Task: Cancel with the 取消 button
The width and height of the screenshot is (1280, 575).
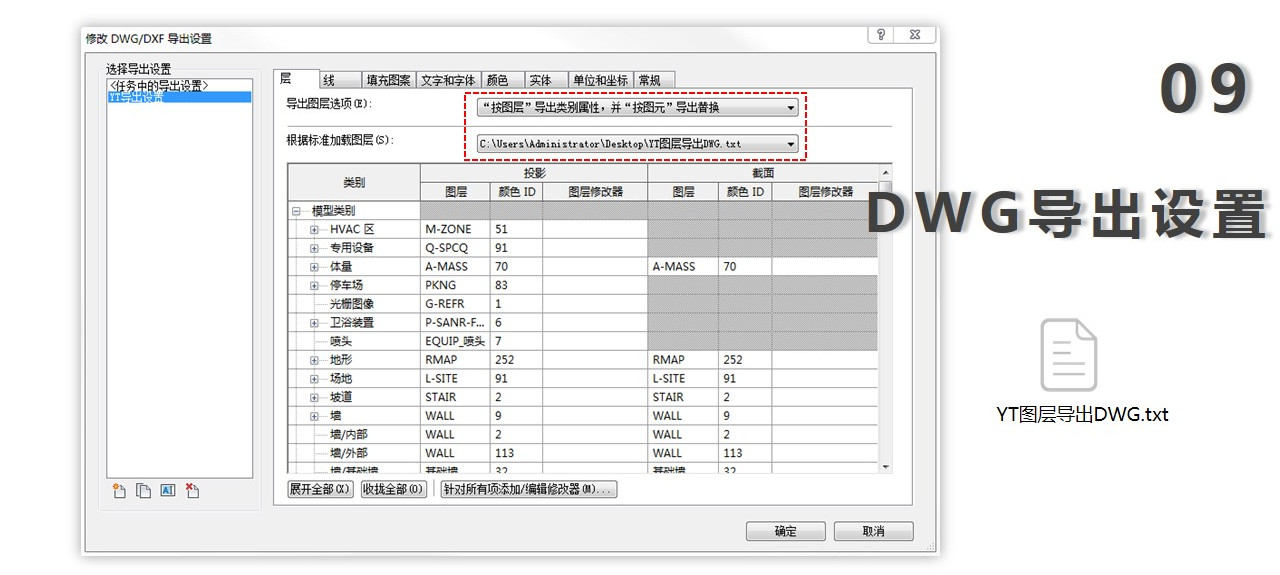Action: [873, 531]
